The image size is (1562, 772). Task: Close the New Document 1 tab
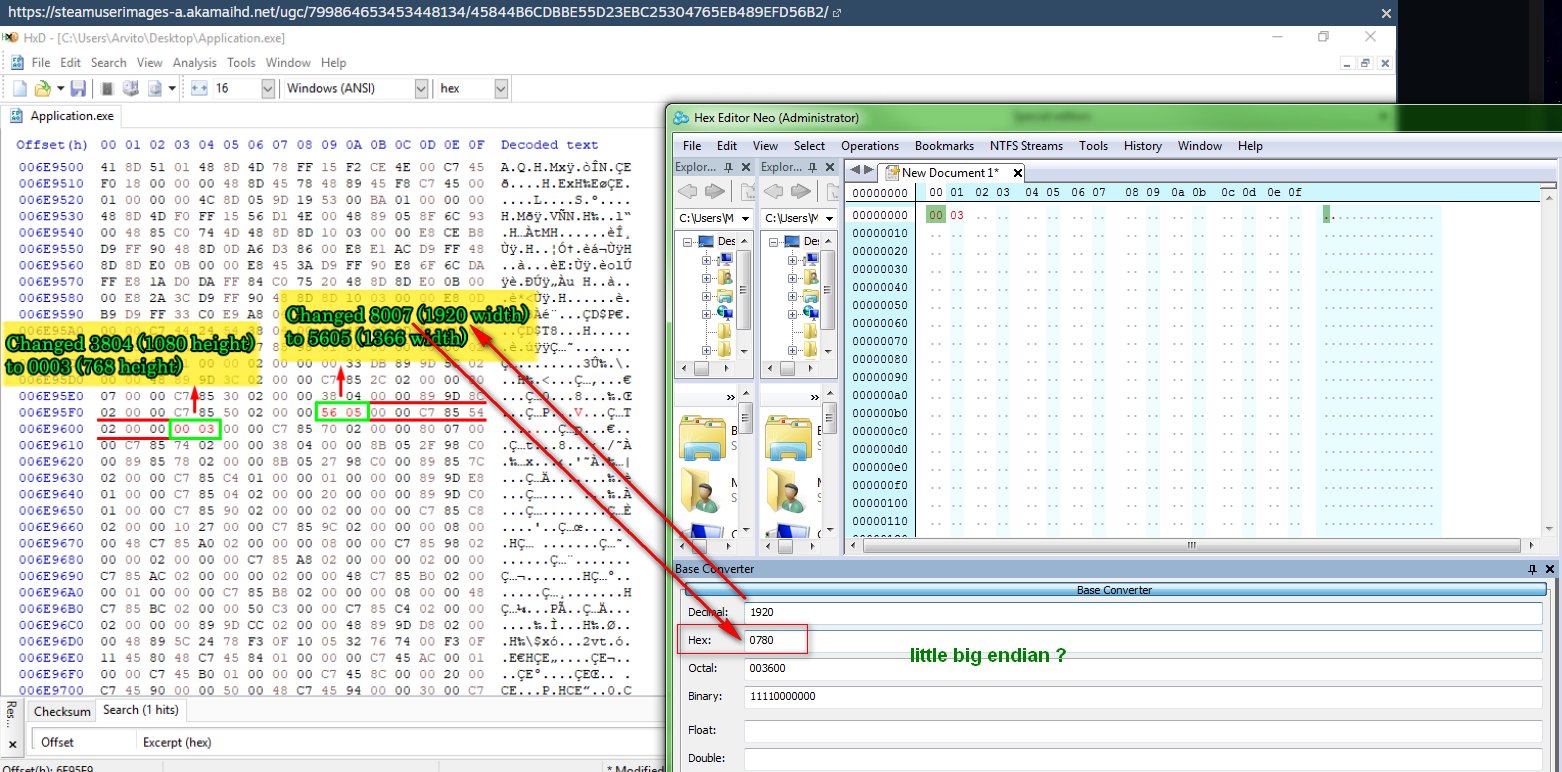(1017, 172)
